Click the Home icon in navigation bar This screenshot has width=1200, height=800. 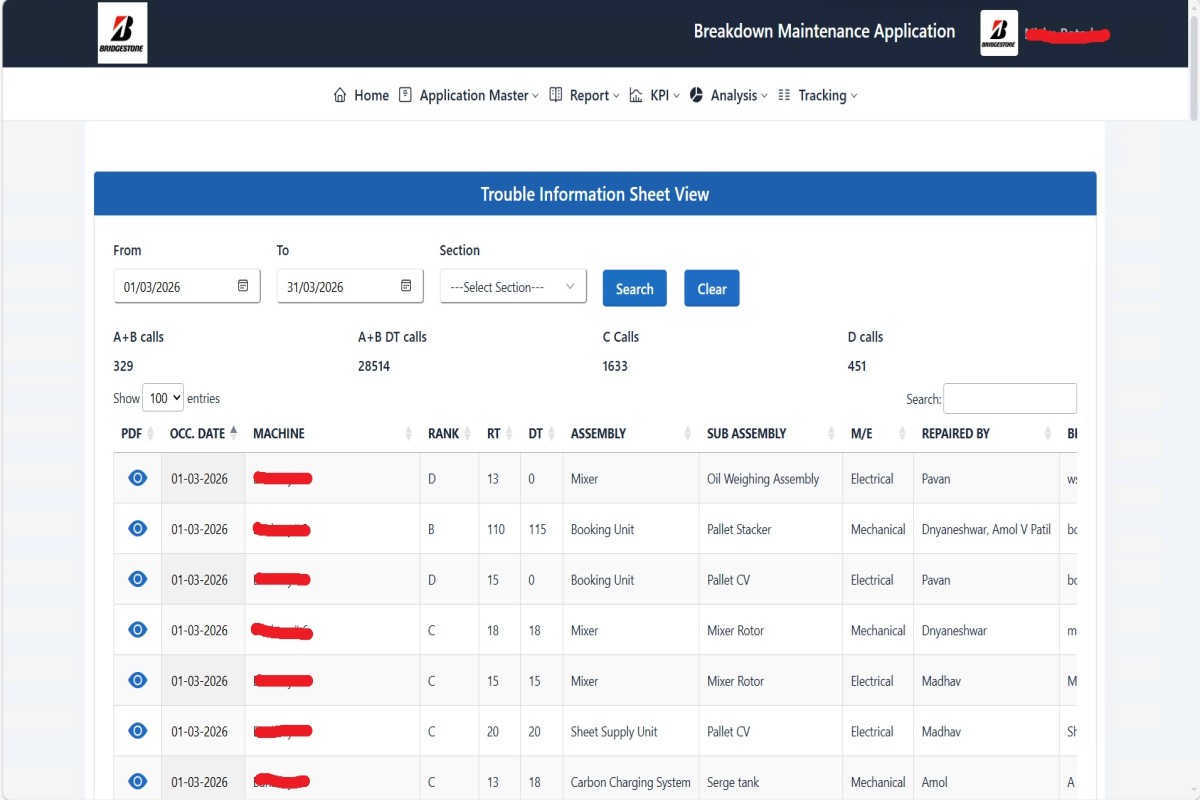[340, 95]
